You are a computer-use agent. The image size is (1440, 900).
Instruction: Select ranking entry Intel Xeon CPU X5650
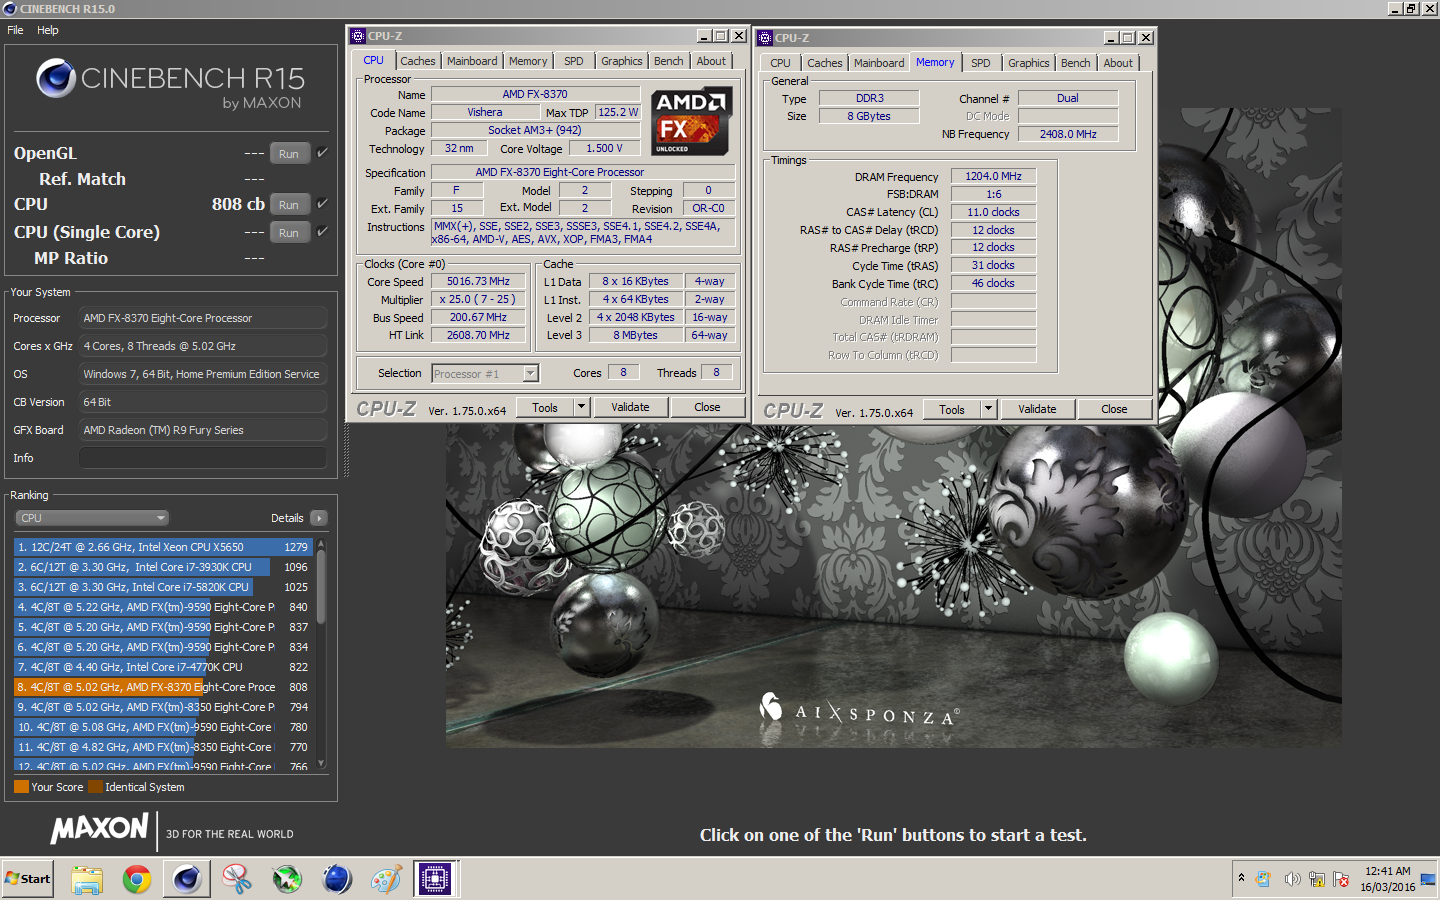[163, 547]
